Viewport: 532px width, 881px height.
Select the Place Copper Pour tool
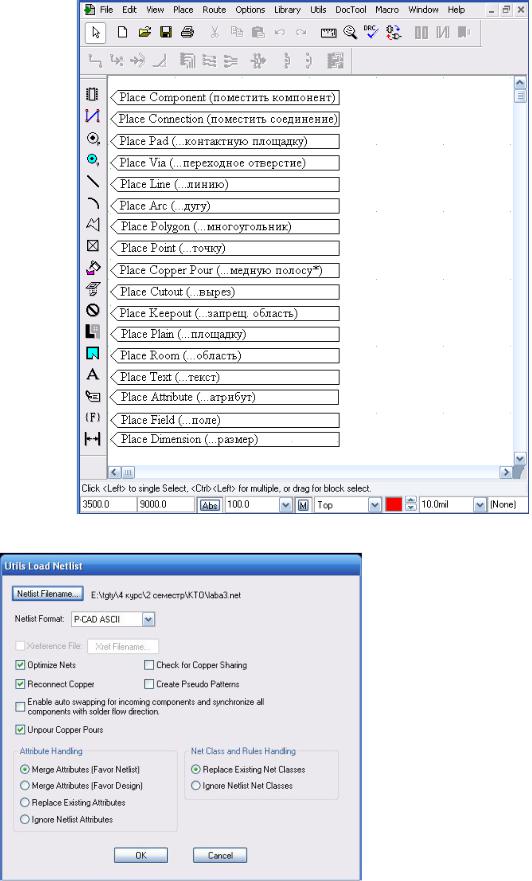pos(93,267)
